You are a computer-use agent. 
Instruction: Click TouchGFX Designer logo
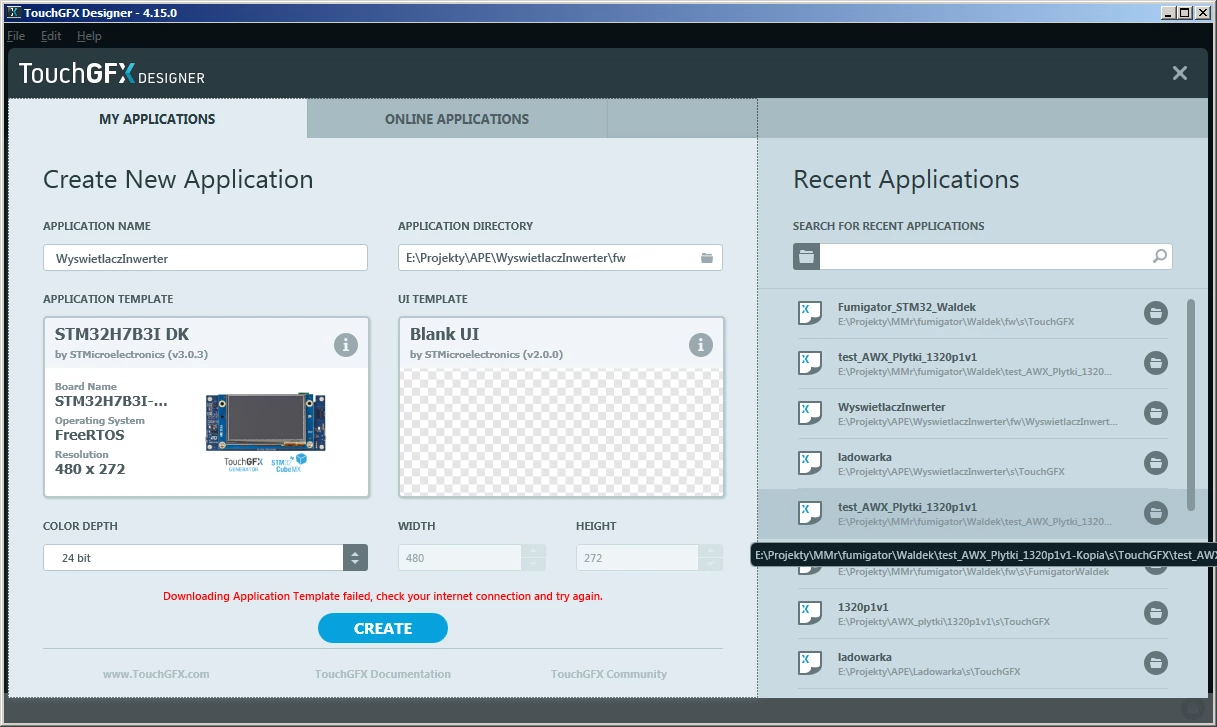coord(112,74)
